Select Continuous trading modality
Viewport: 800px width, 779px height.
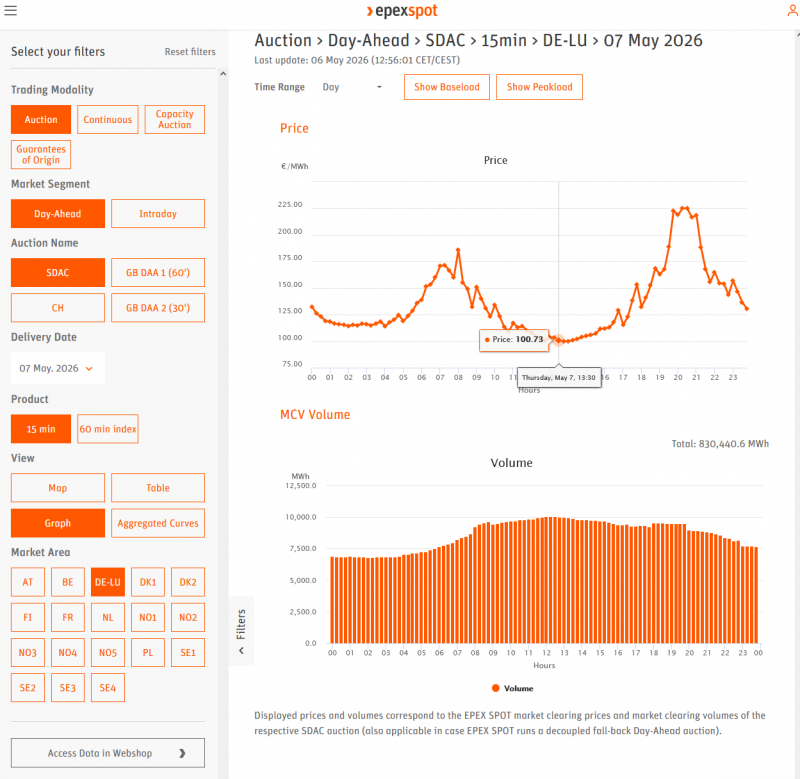pos(108,119)
